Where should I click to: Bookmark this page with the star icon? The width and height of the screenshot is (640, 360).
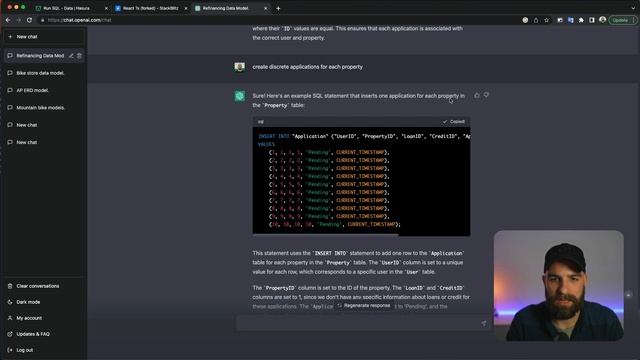point(547,20)
